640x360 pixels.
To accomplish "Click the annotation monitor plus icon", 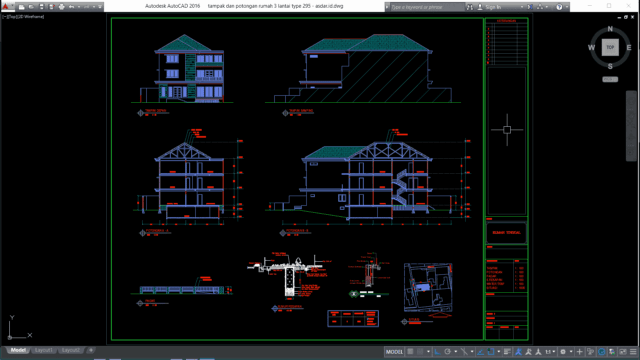I will (x=579, y=352).
